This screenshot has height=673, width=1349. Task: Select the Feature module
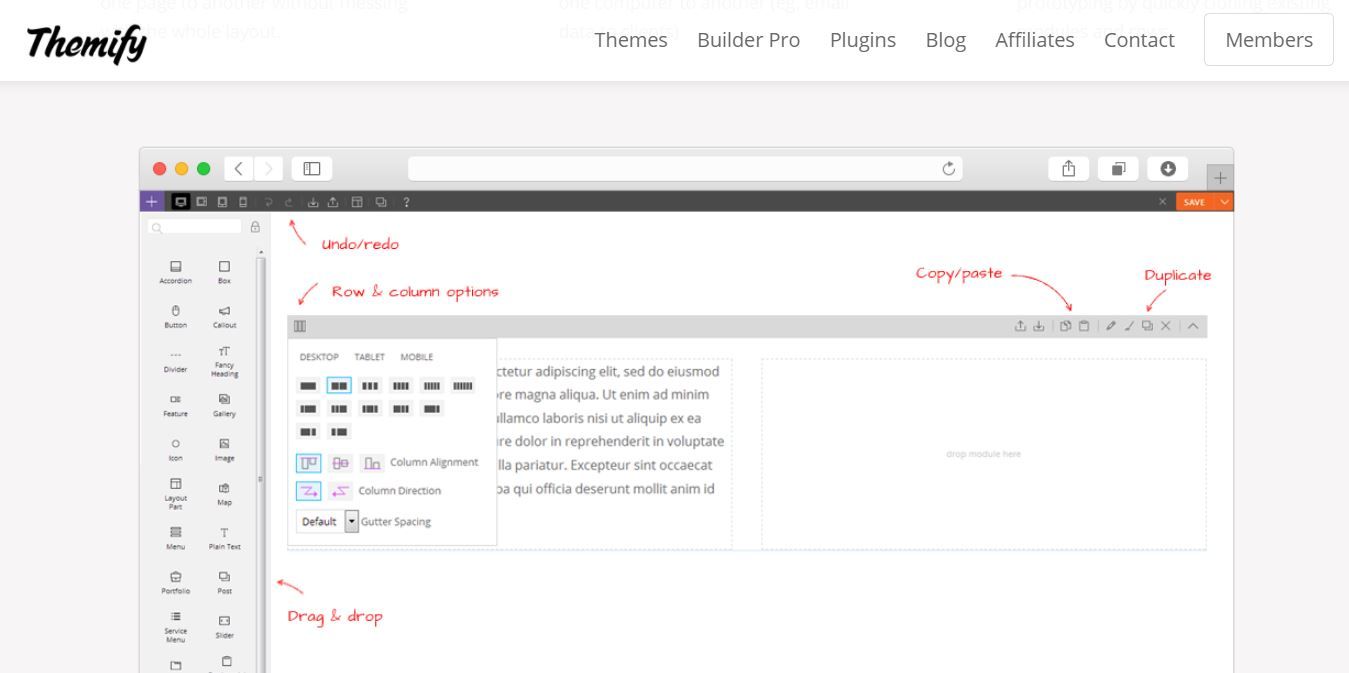[x=175, y=405]
